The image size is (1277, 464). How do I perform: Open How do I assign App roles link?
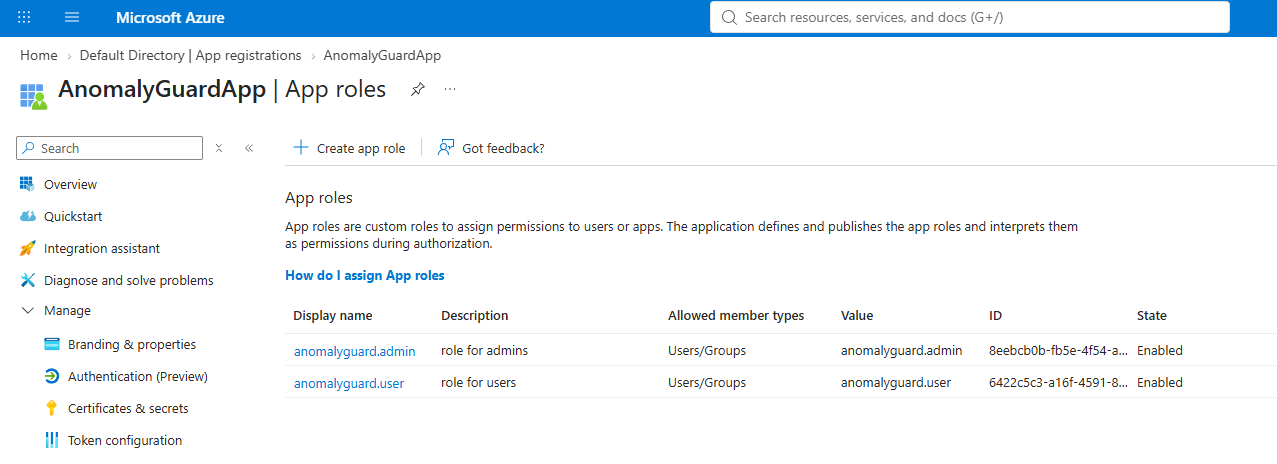coord(365,275)
